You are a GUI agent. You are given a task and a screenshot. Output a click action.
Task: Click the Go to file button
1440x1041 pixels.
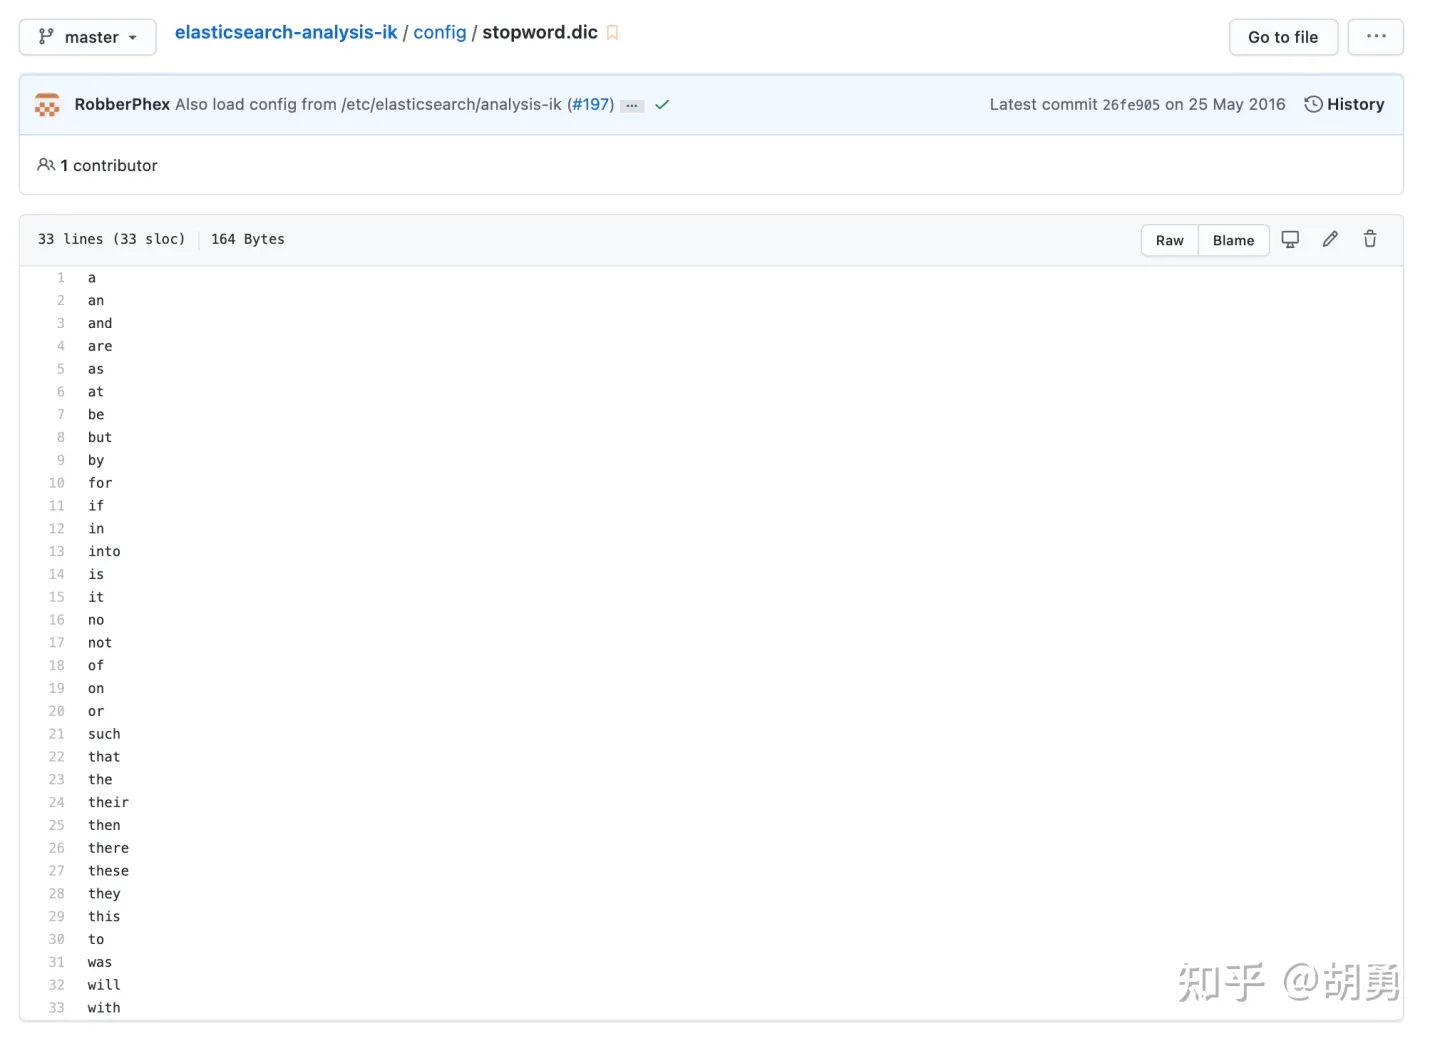tap(1283, 37)
